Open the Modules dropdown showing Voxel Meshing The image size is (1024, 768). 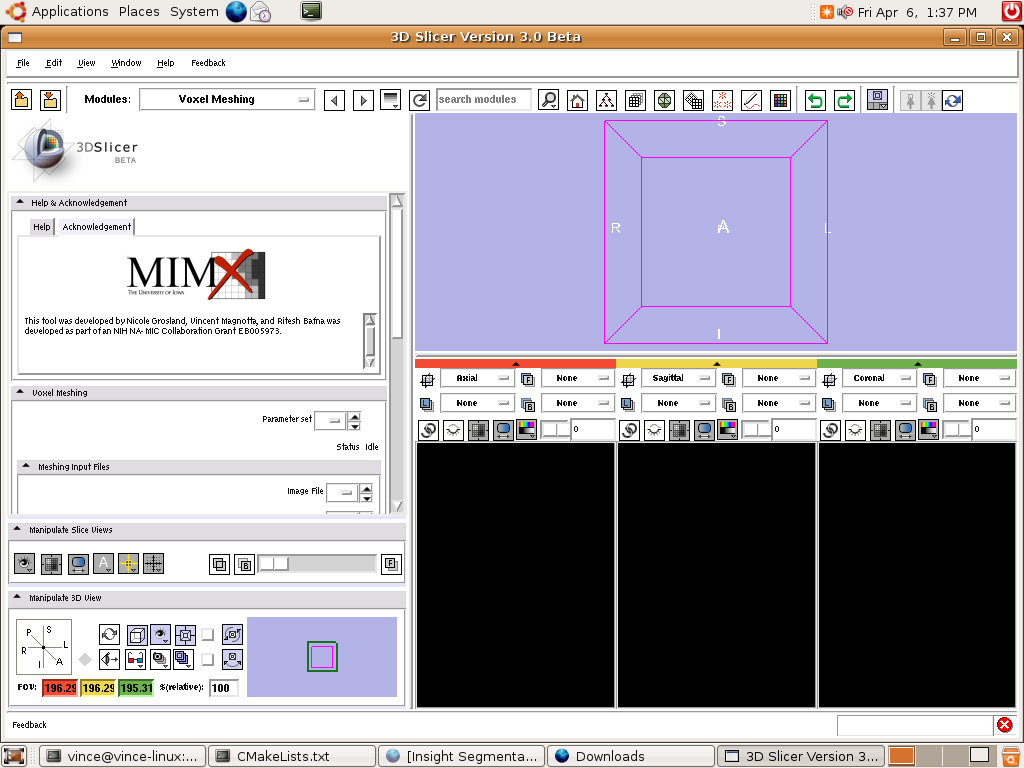point(227,100)
